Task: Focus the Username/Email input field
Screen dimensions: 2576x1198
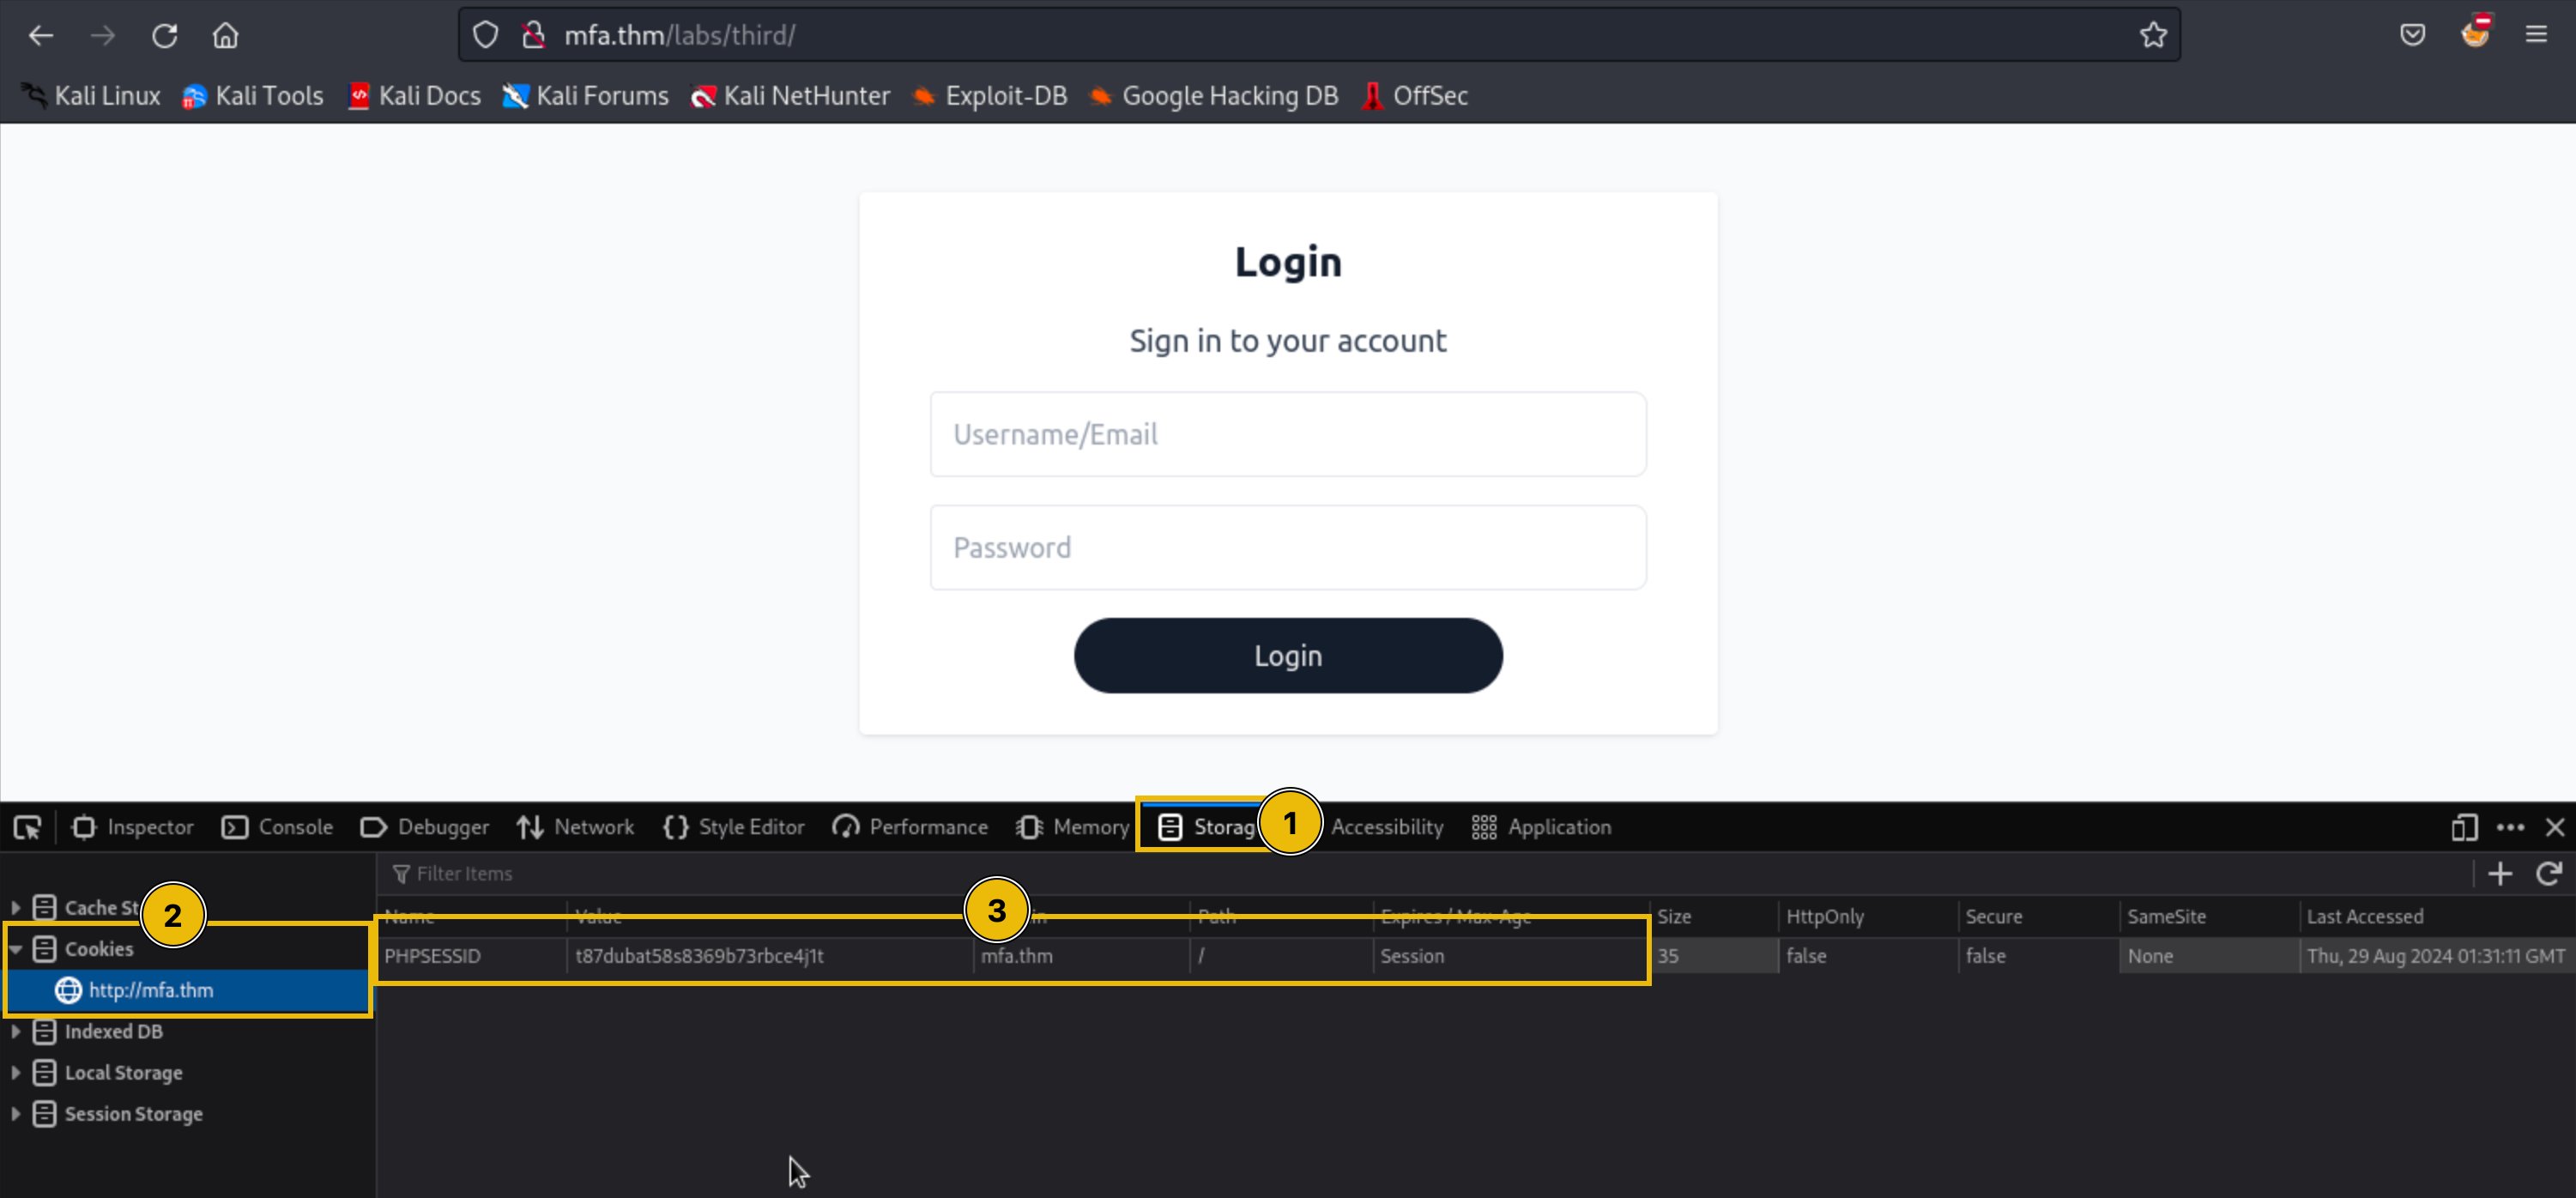Action: pyautogui.click(x=1287, y=434)
